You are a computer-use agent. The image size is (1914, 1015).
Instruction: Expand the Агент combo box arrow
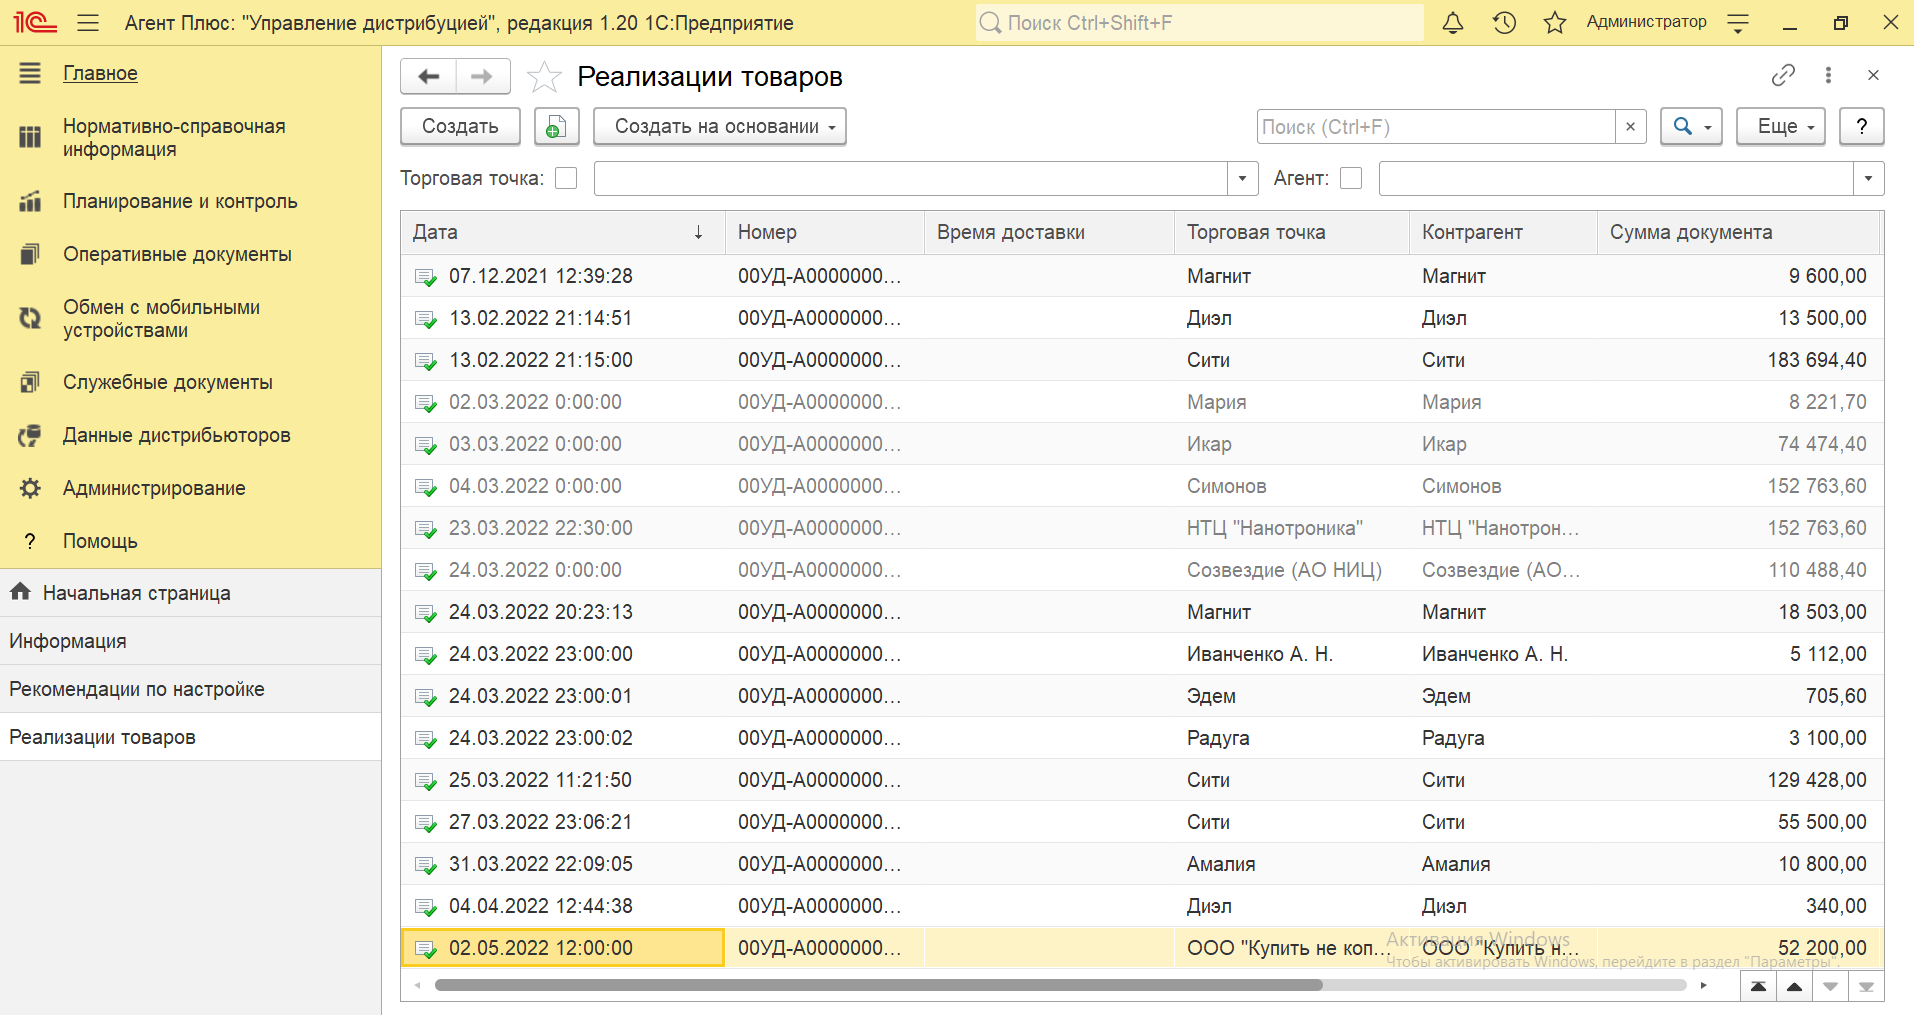point(1868,179)
